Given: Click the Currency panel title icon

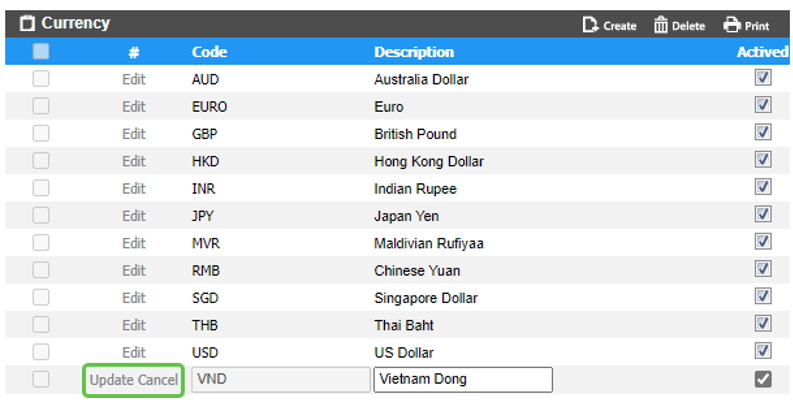Looking at the screenshot, I should tap(27, 23).
